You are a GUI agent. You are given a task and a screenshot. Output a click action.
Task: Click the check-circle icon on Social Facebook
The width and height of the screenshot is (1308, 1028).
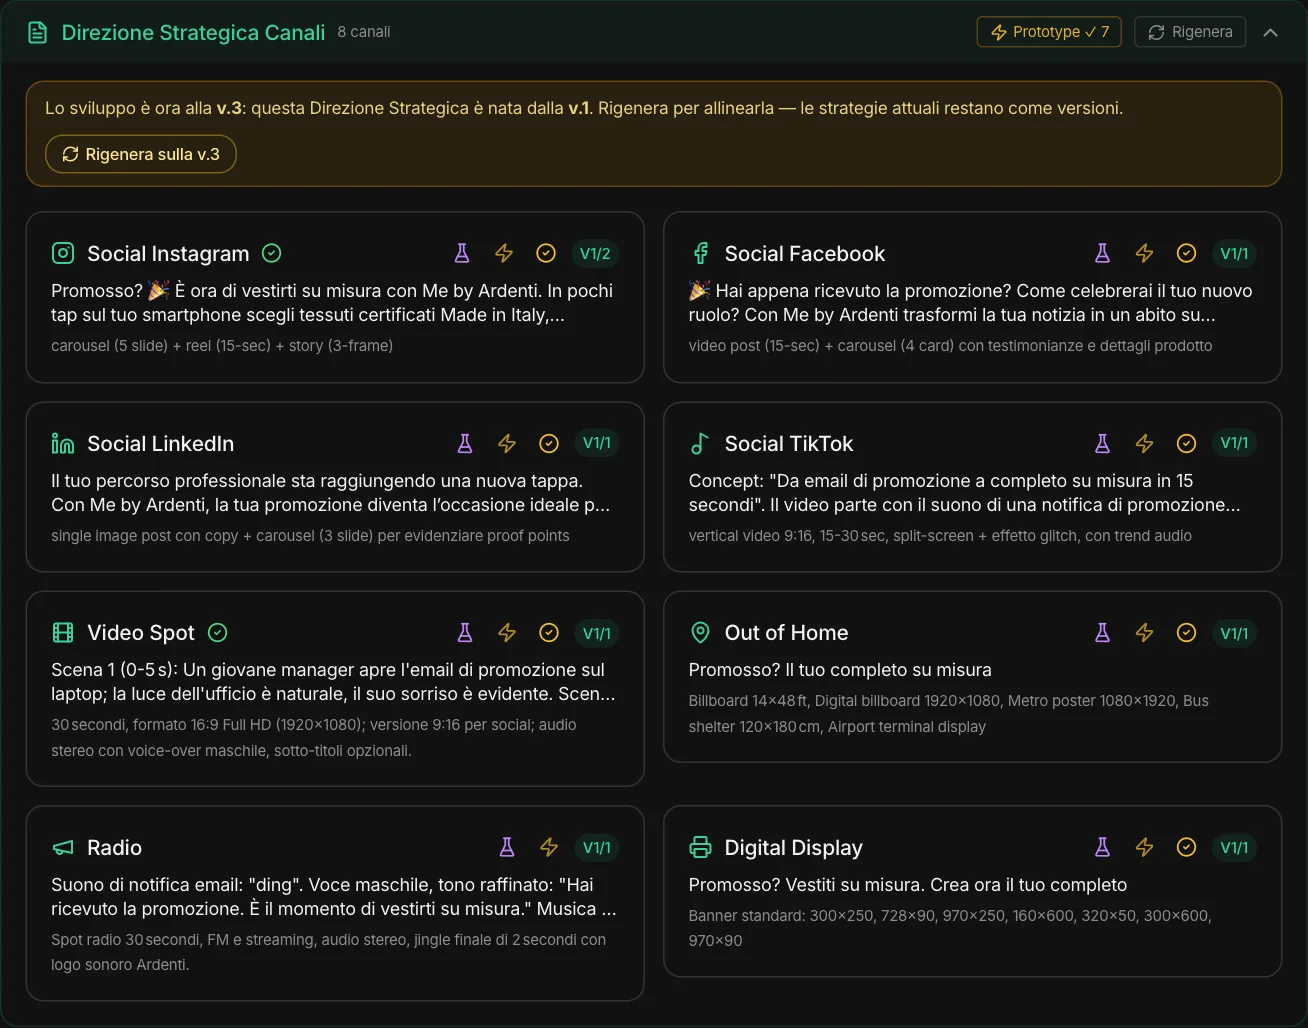[x=1186, y=253]
